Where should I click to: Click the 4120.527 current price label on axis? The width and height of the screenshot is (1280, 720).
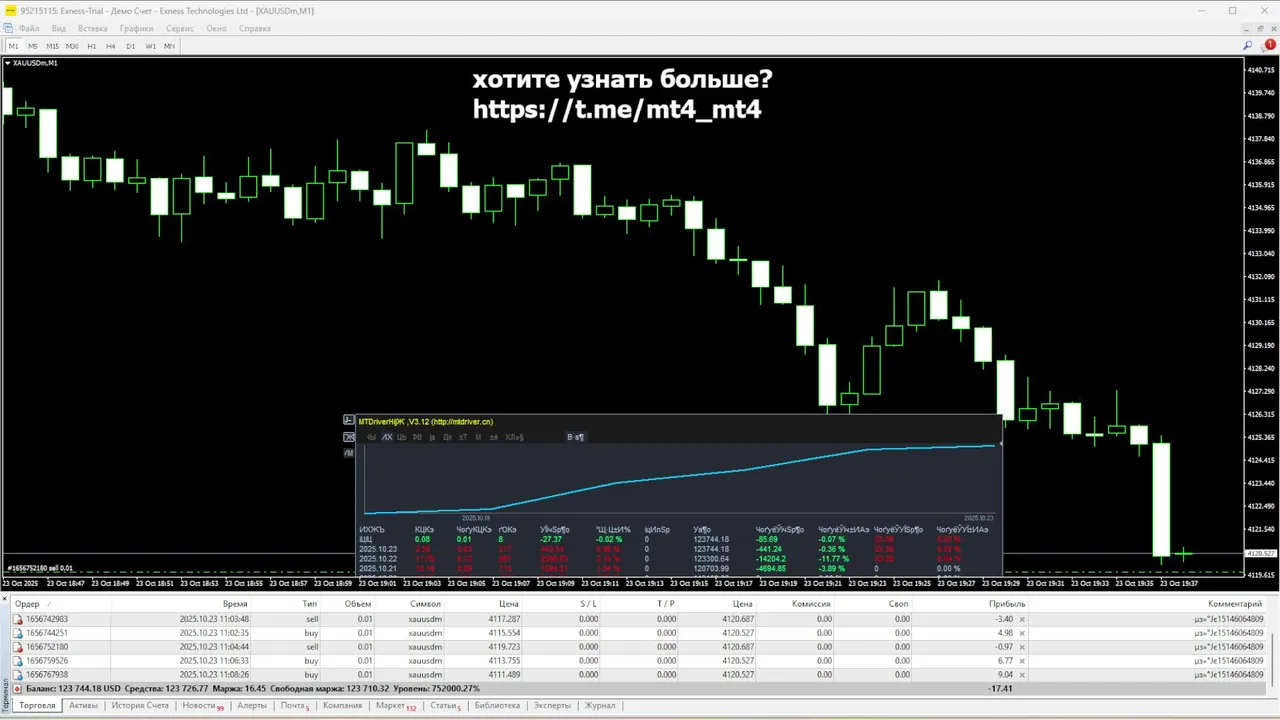tap(1261, 553)
